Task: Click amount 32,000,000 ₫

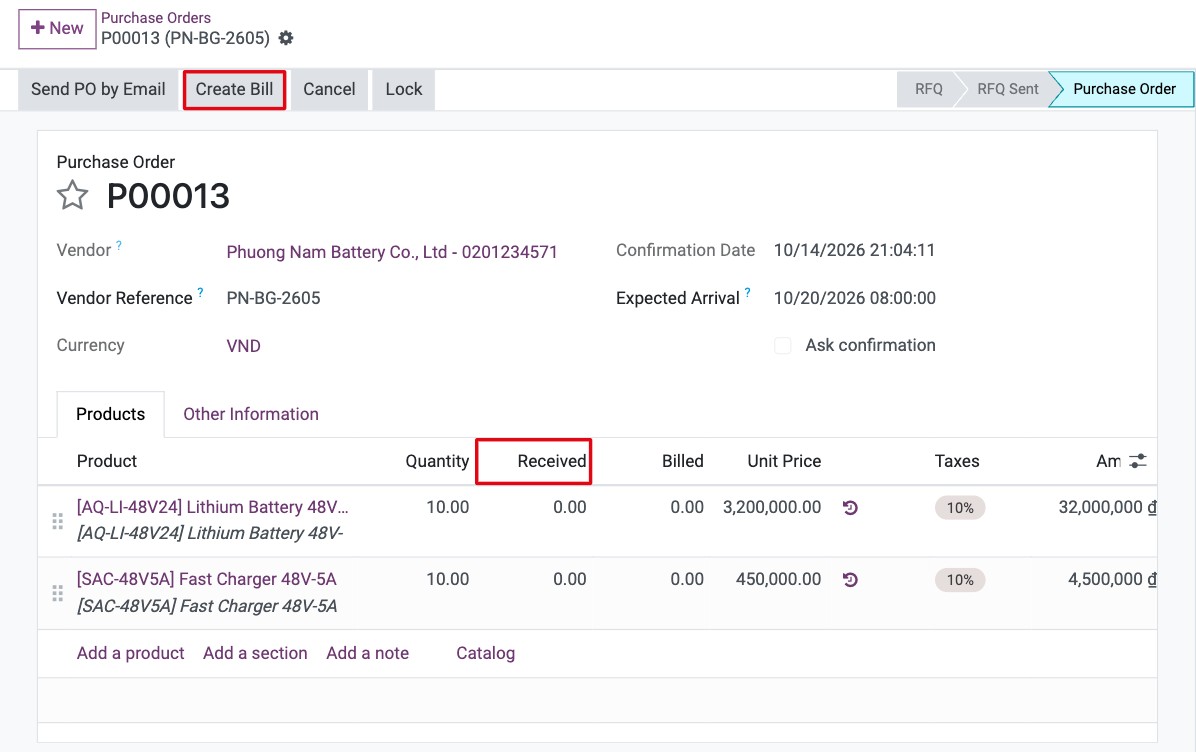Action: tap(1108, 507)
